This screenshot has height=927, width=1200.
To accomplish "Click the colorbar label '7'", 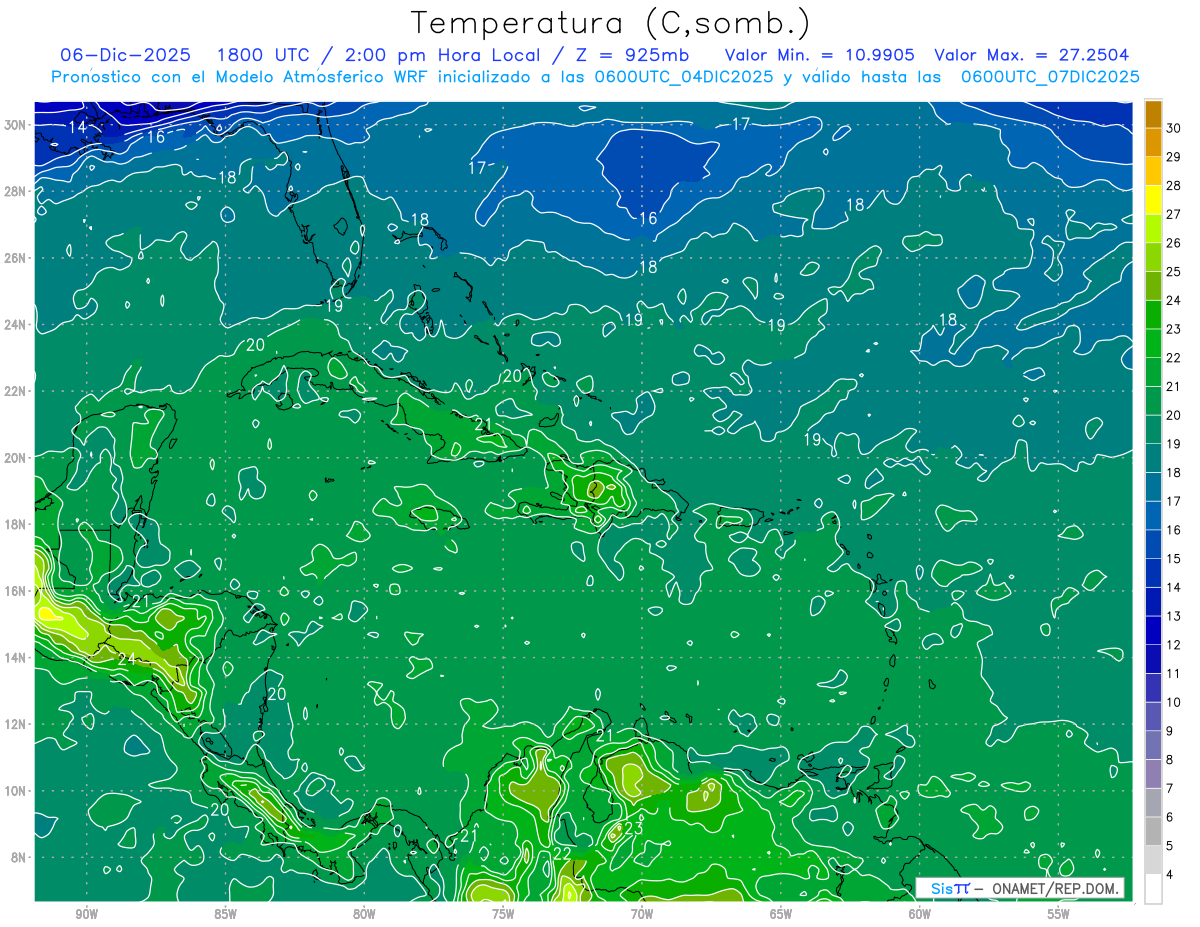I will tap(1171, 788).
